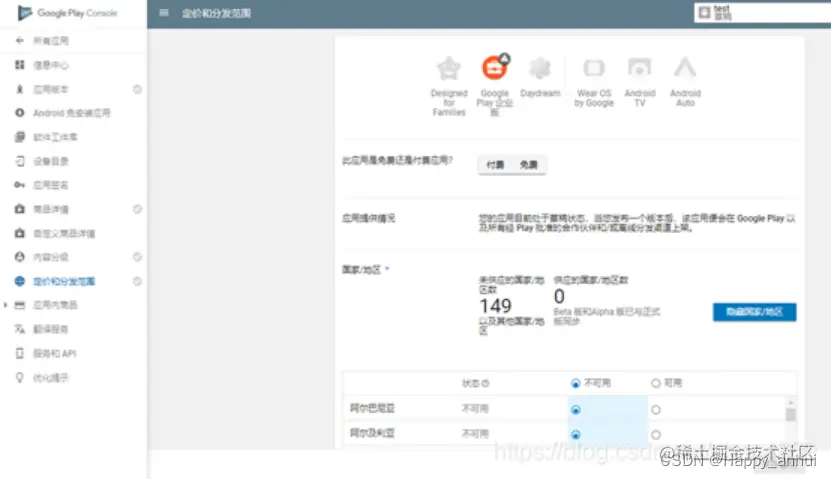Open the optimization tips lightbulb icon
The height and width of the screenshot is (479, 831).
pyautogui.click(x=20, y=377)
